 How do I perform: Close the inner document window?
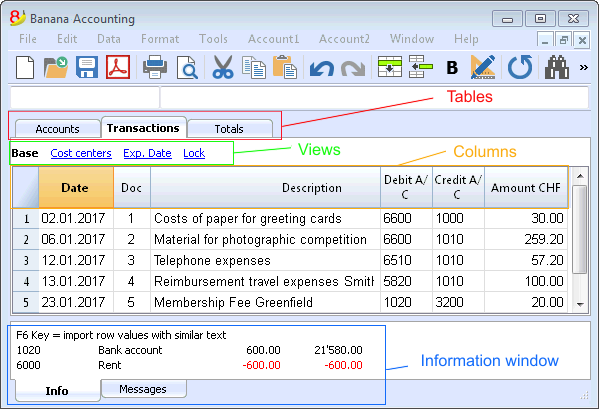tap(582, 40)
